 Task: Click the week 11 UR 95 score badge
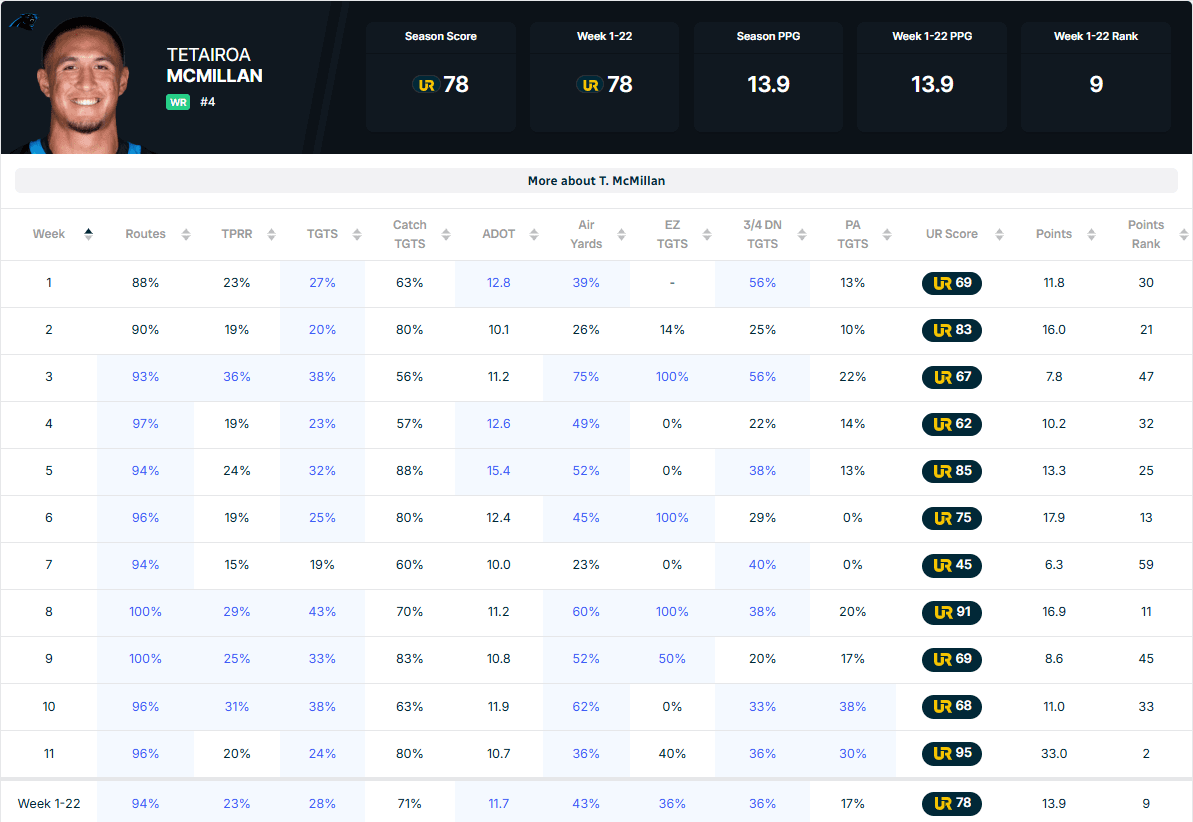pos(951,754)
